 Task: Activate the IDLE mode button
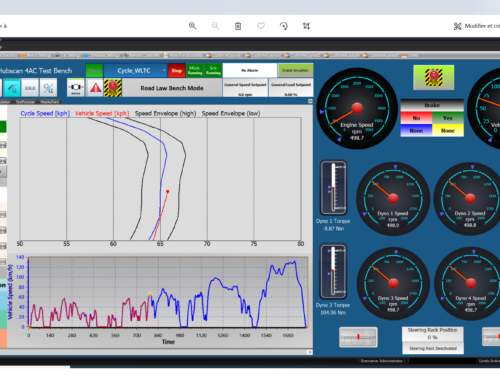30,88
